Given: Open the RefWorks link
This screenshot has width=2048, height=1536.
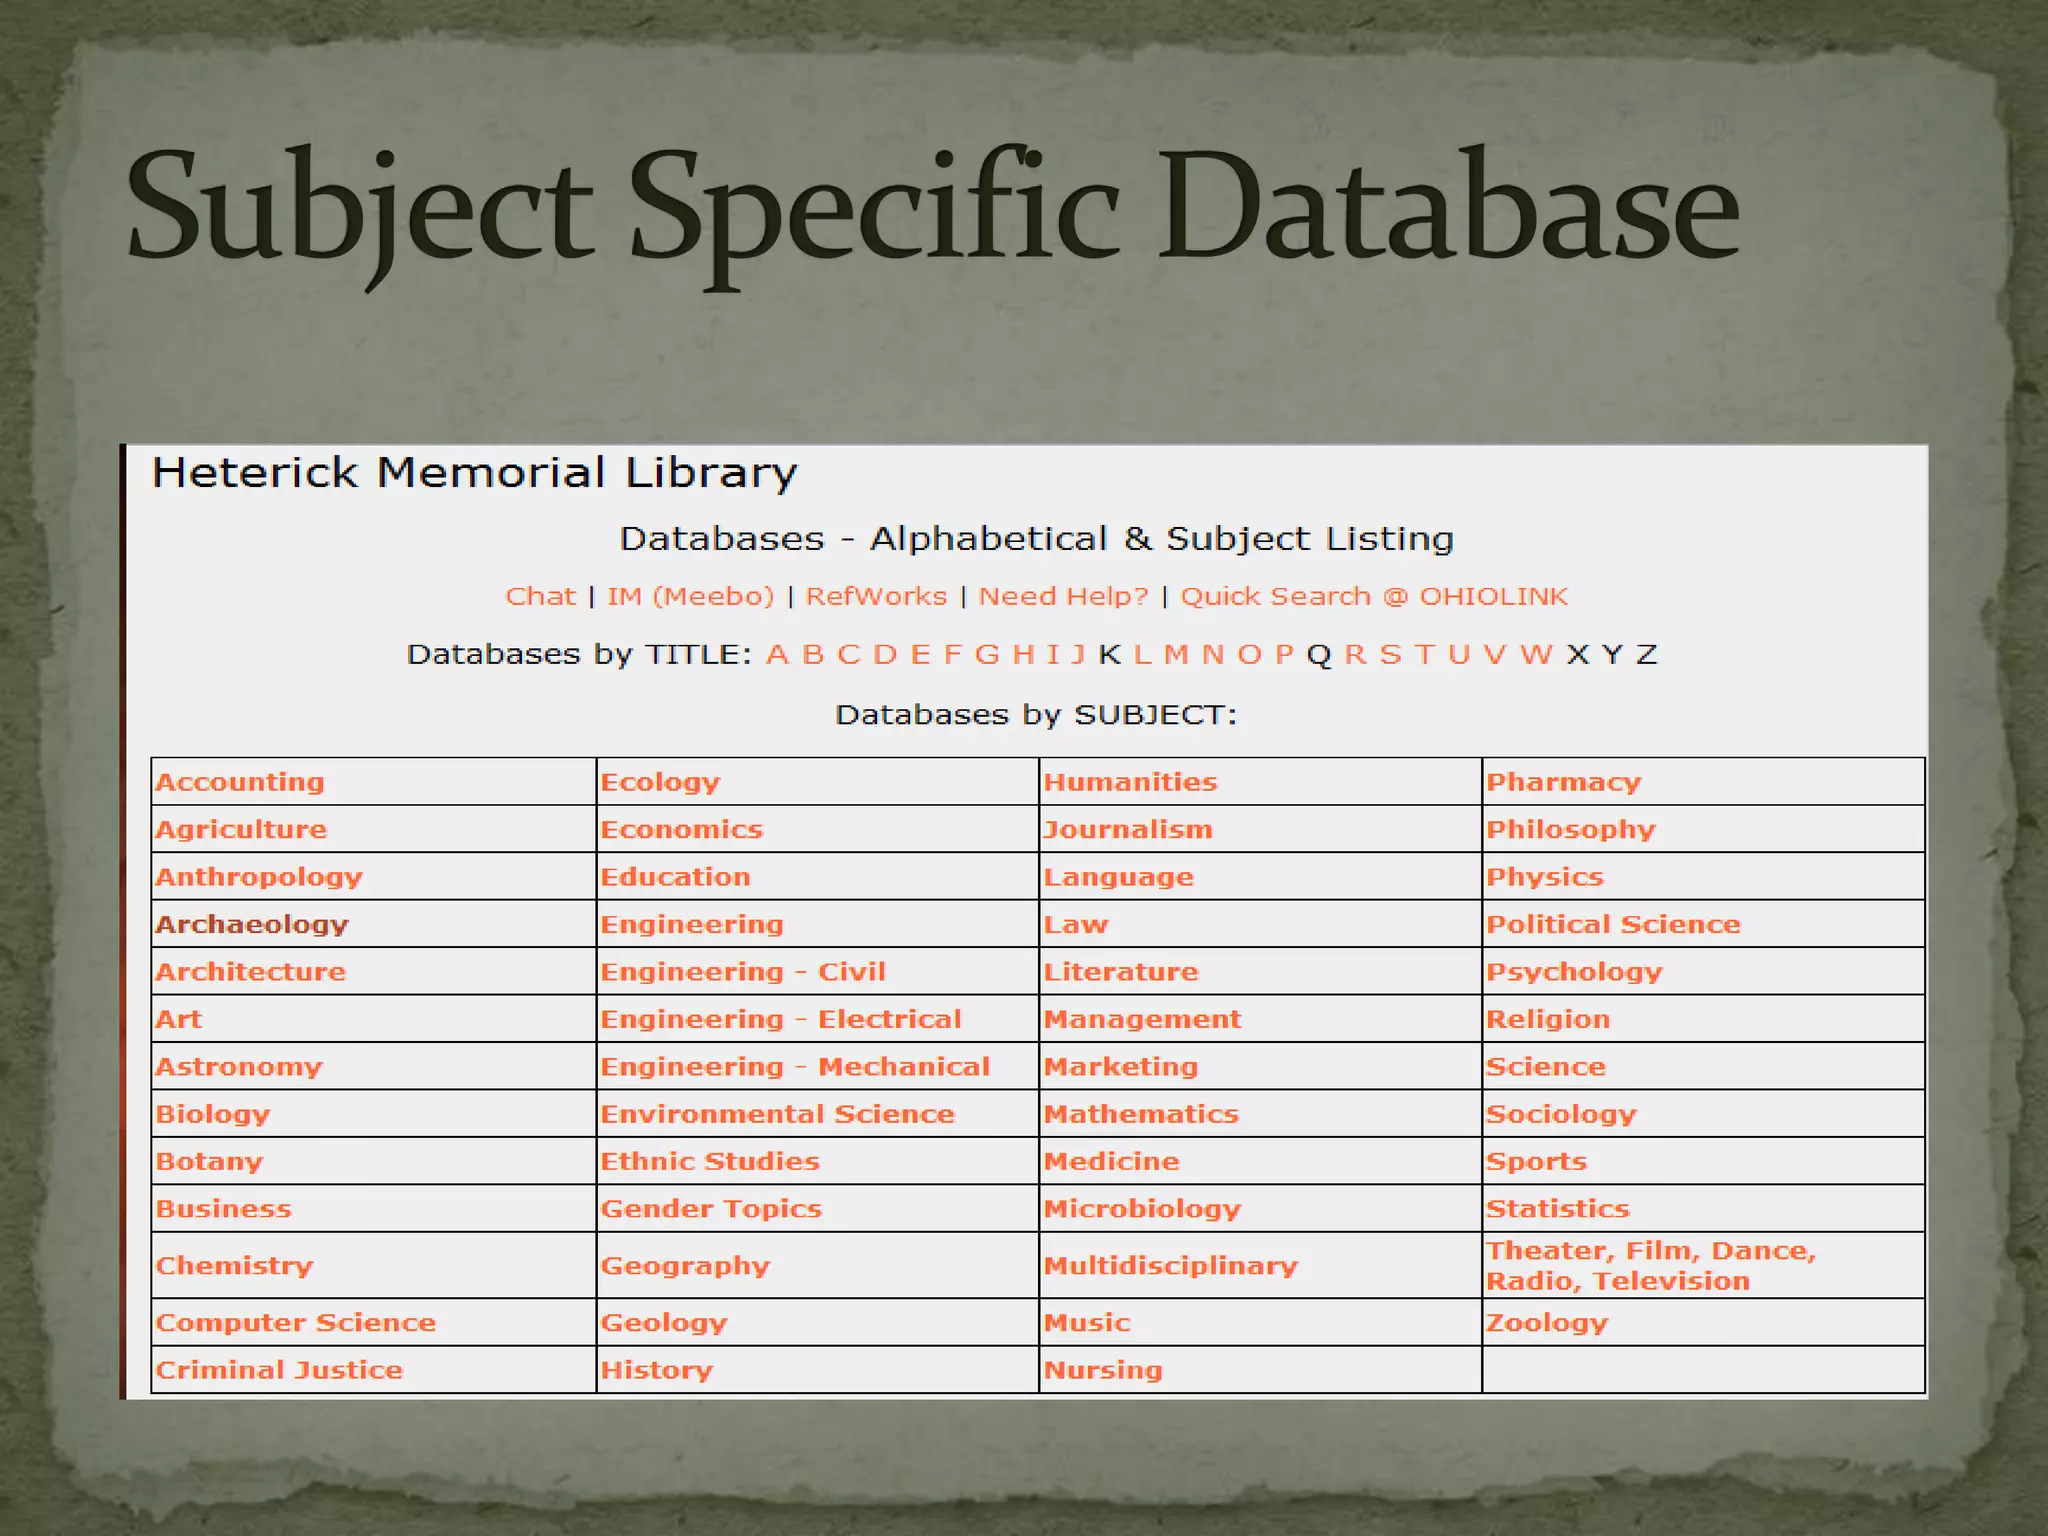Looking at the screenshot, I should [876, 596].
